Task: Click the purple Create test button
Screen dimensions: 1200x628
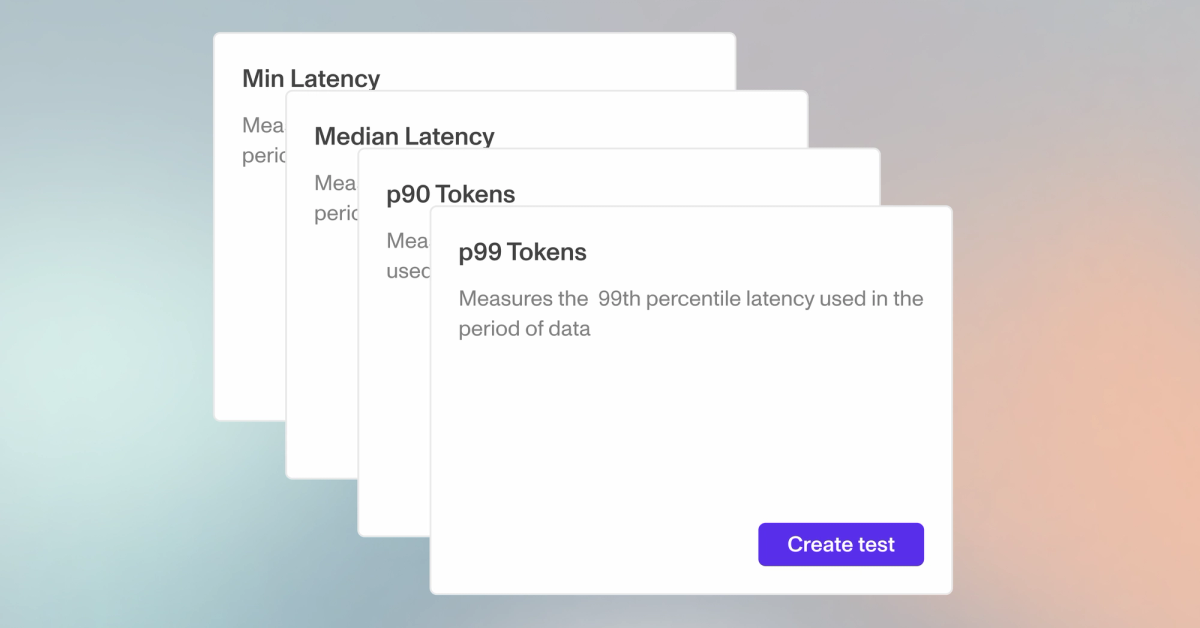Action: pos(840,544)
